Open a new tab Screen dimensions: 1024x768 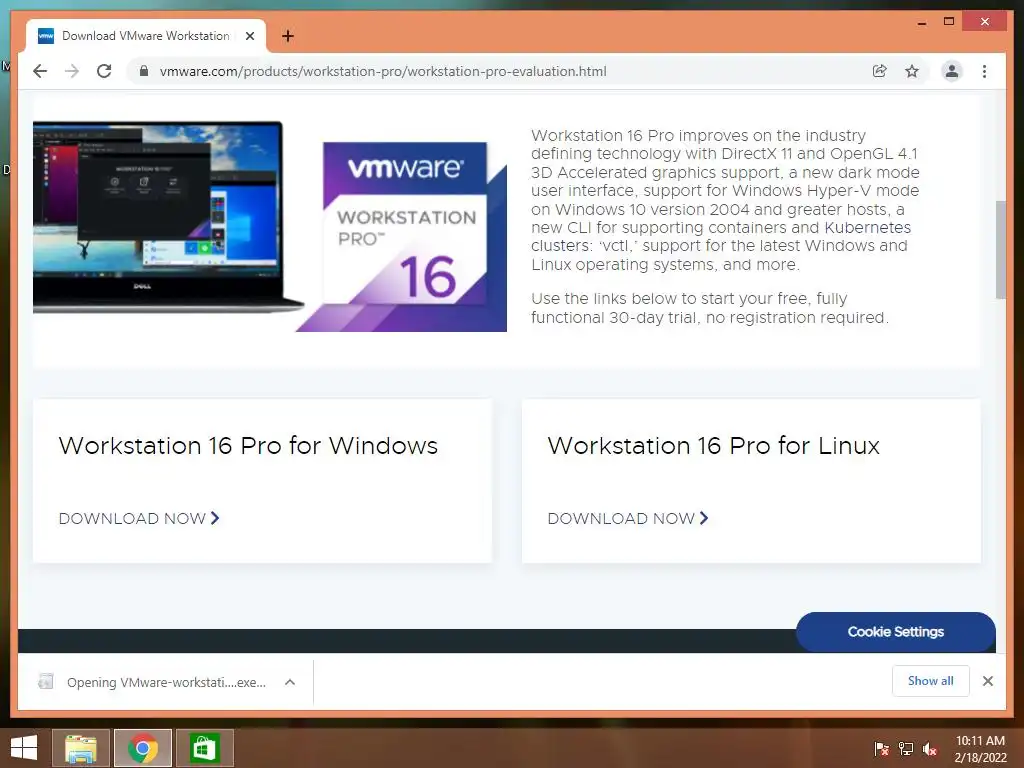(288, 36)
